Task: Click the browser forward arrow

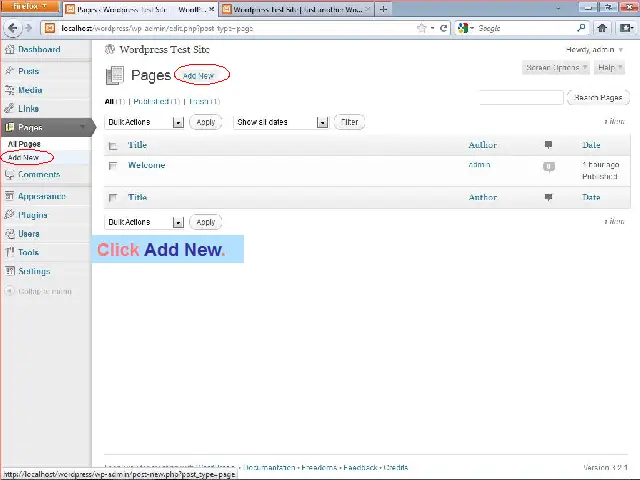Action: coord(28,28)
